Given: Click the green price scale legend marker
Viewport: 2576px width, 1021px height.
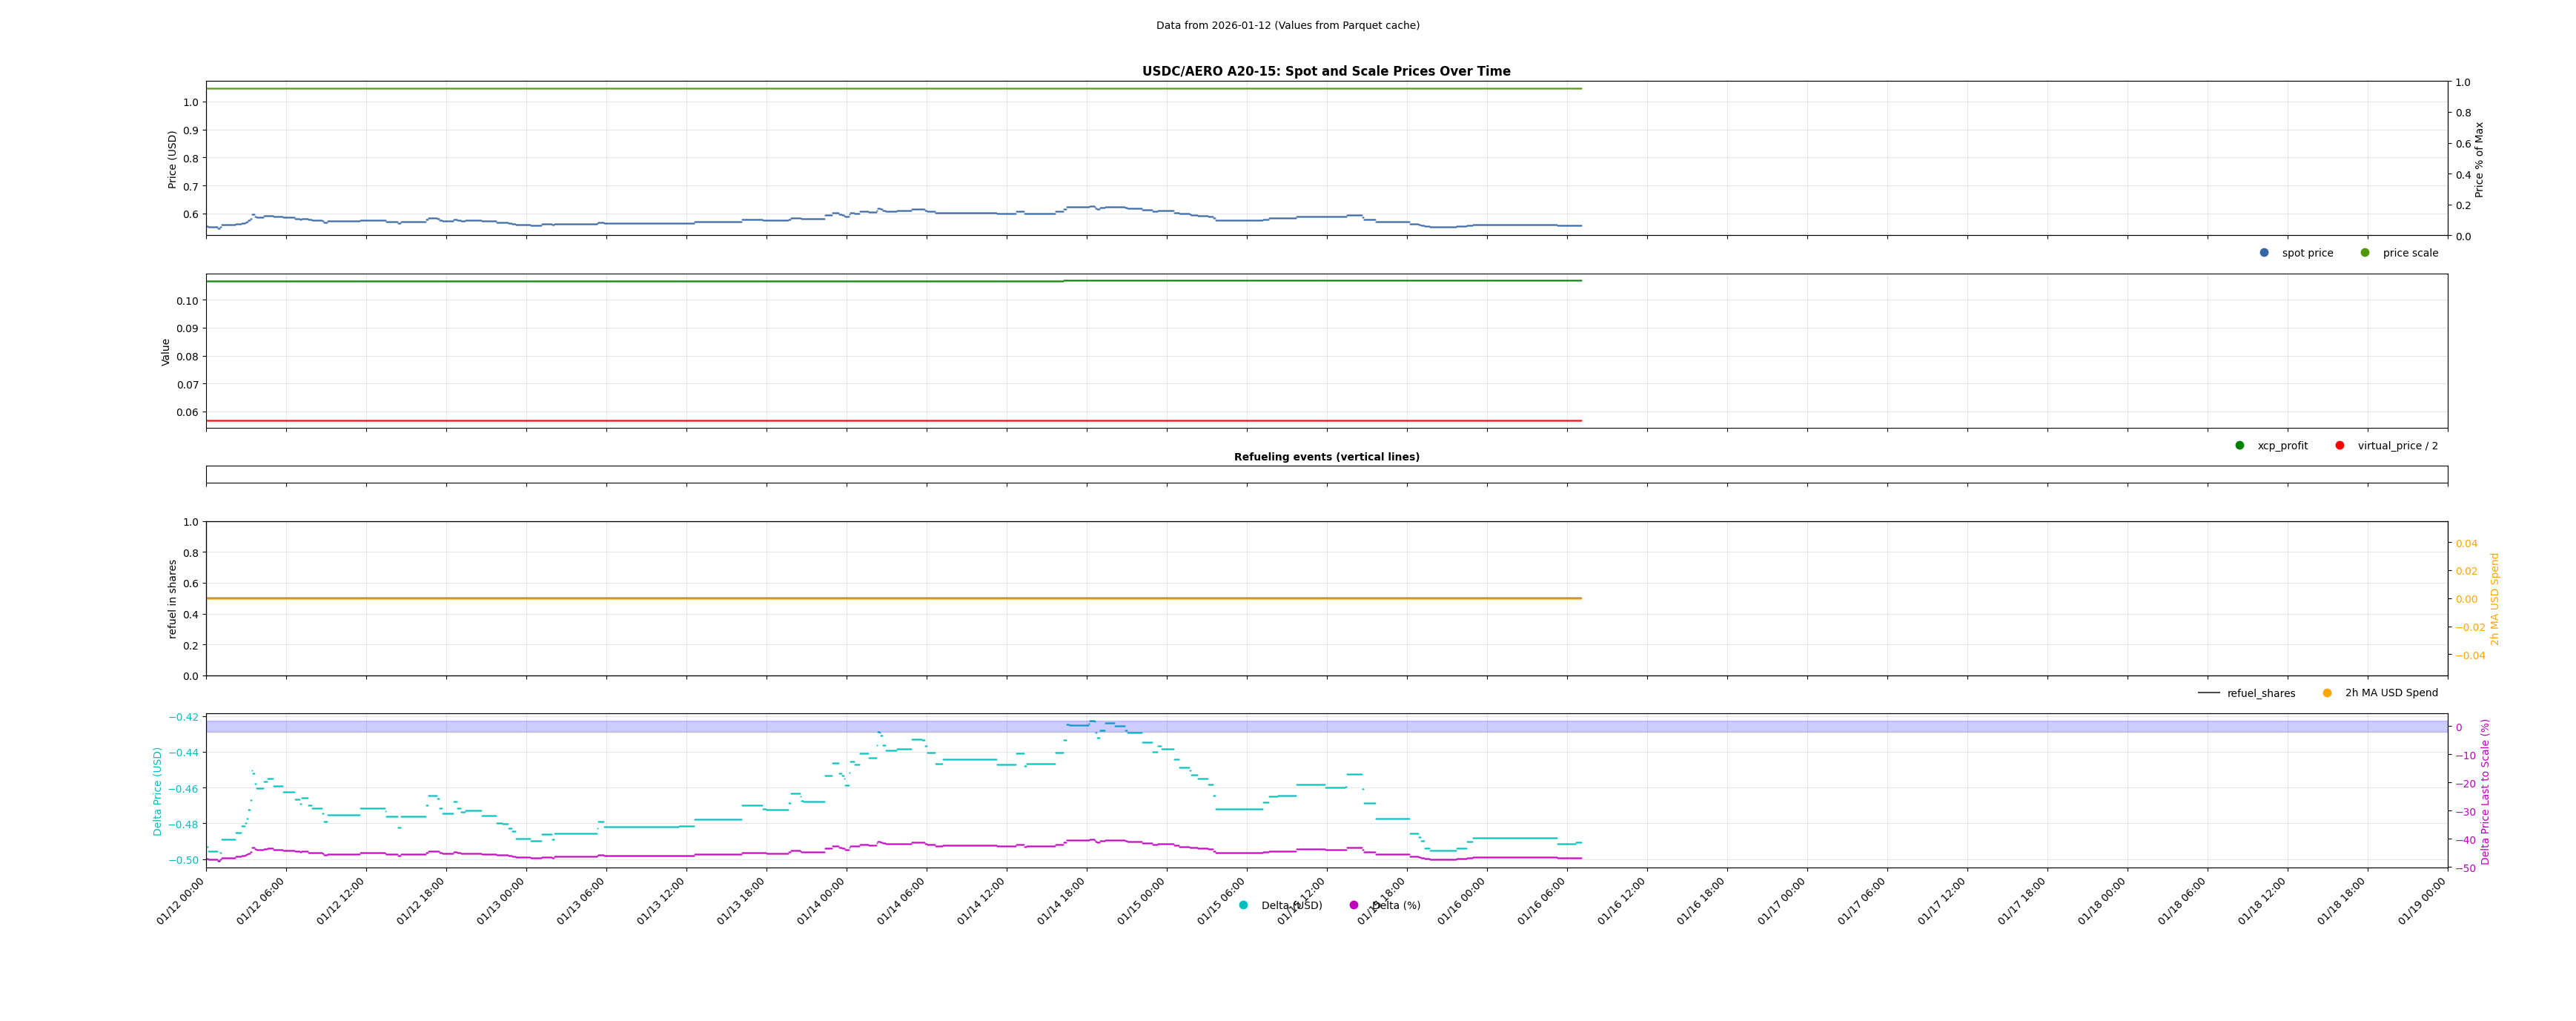Looking at the screenshot, I should tap(2365, 253).
